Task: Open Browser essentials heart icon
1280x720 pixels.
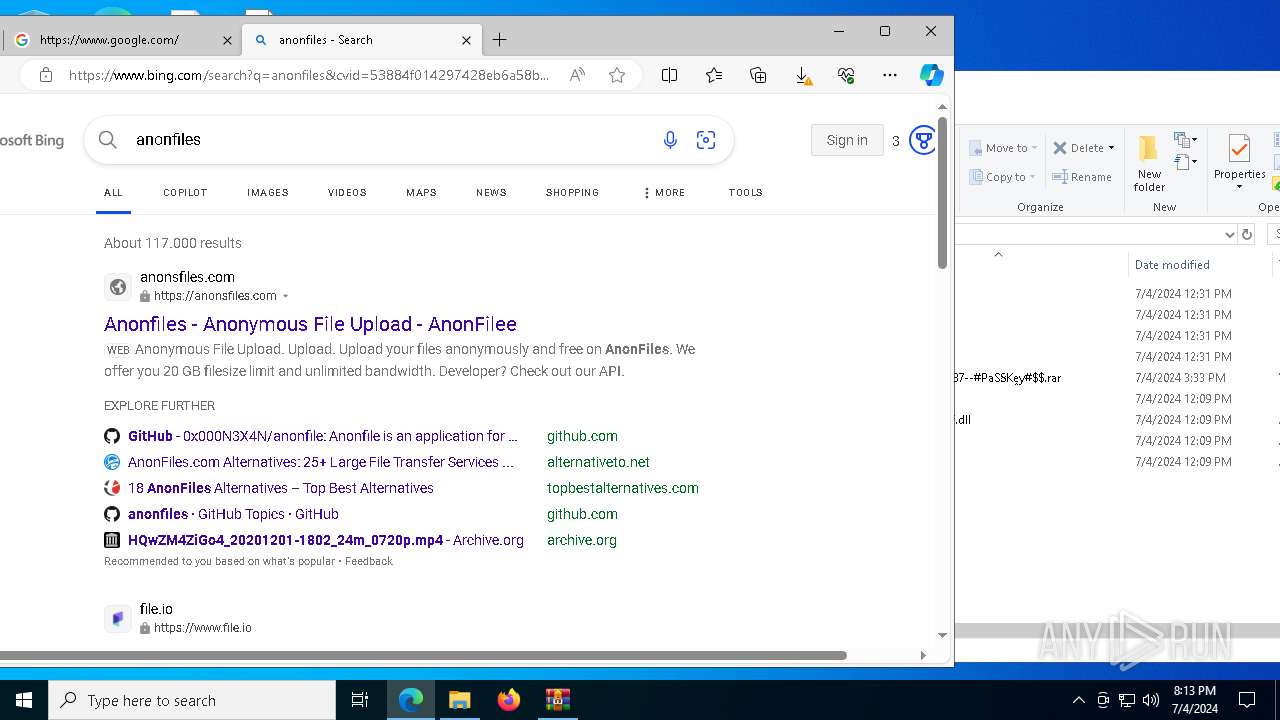Action: (846, 75)
